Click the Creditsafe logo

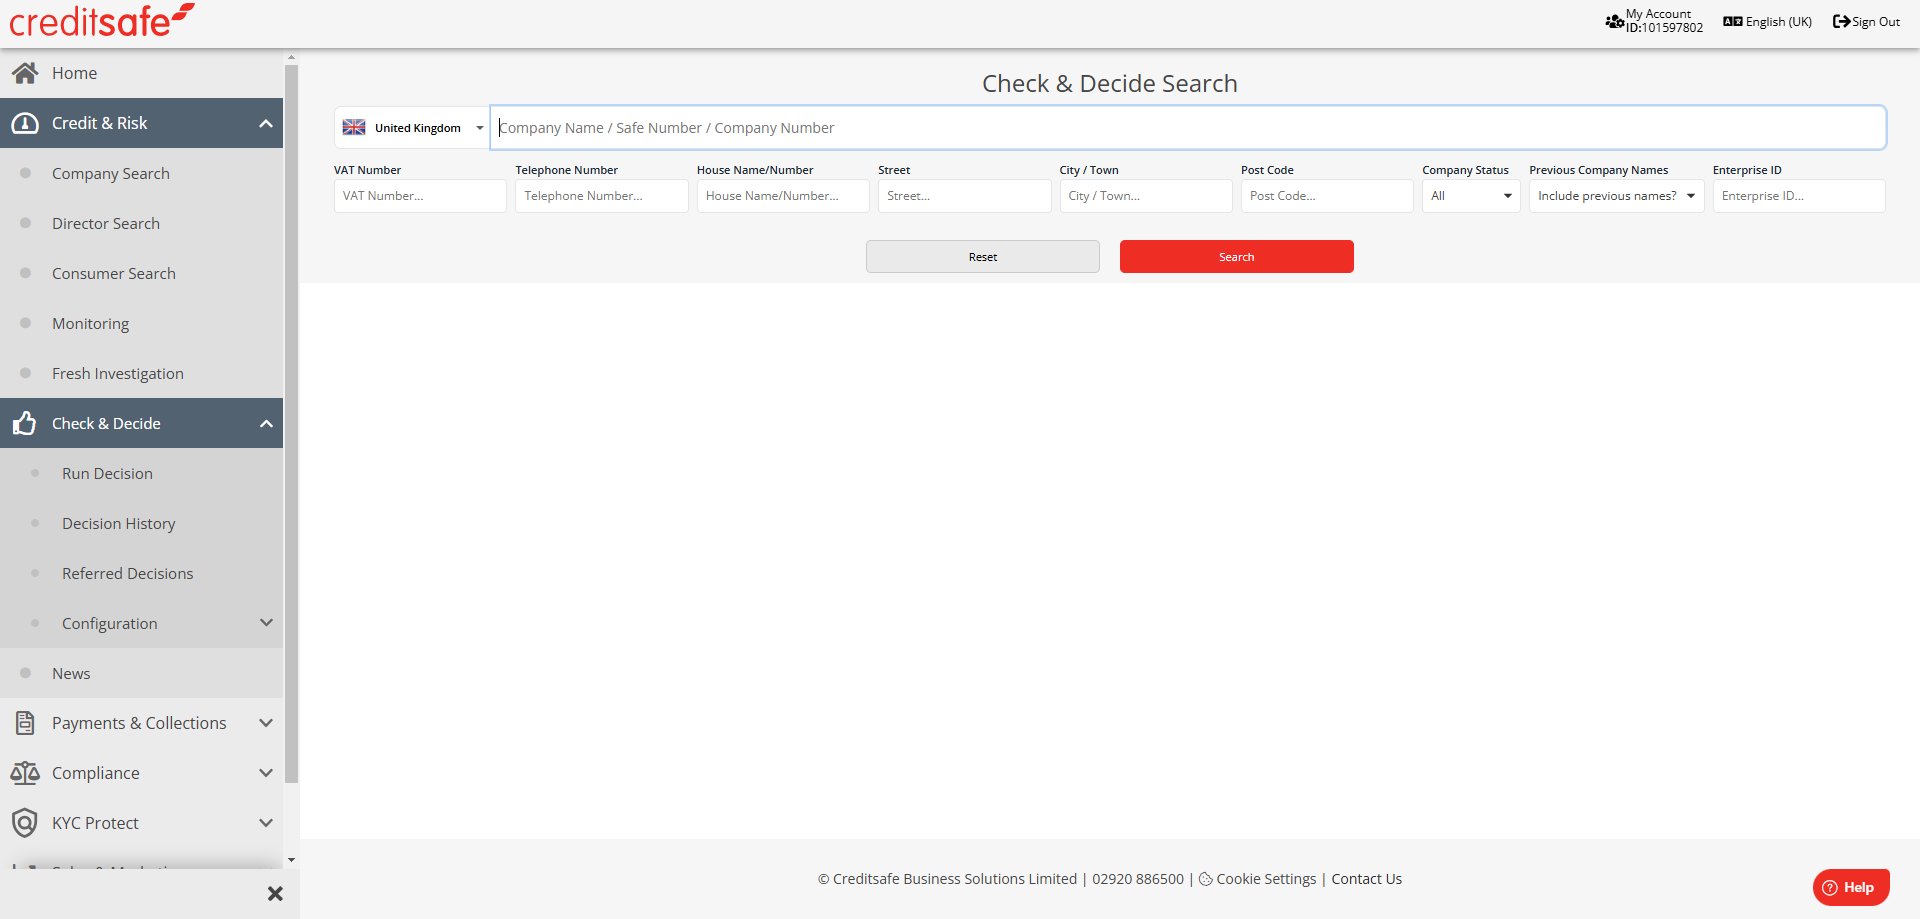100,19
